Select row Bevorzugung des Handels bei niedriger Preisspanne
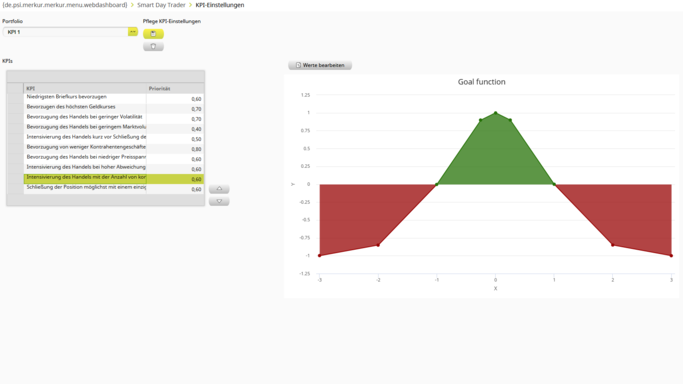This screenshot has height=384, width=683. pyautogui.click(x=114, y=158)
